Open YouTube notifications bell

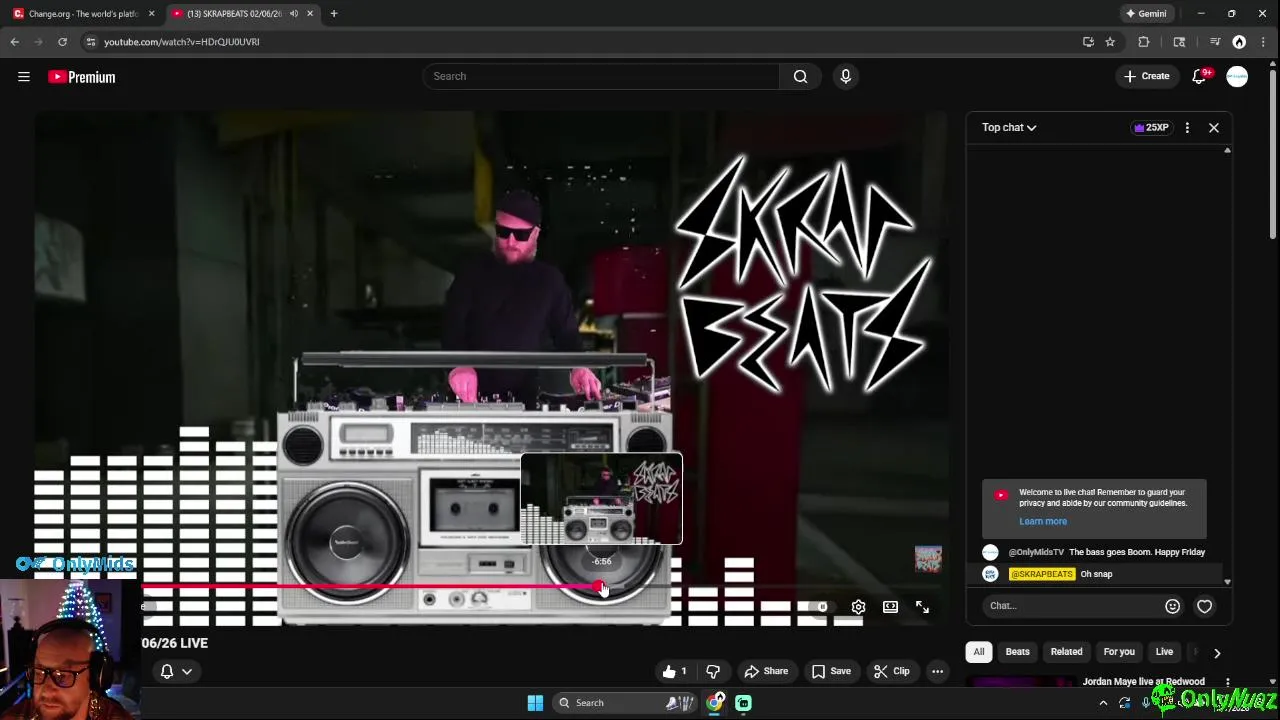[1199, 76]
